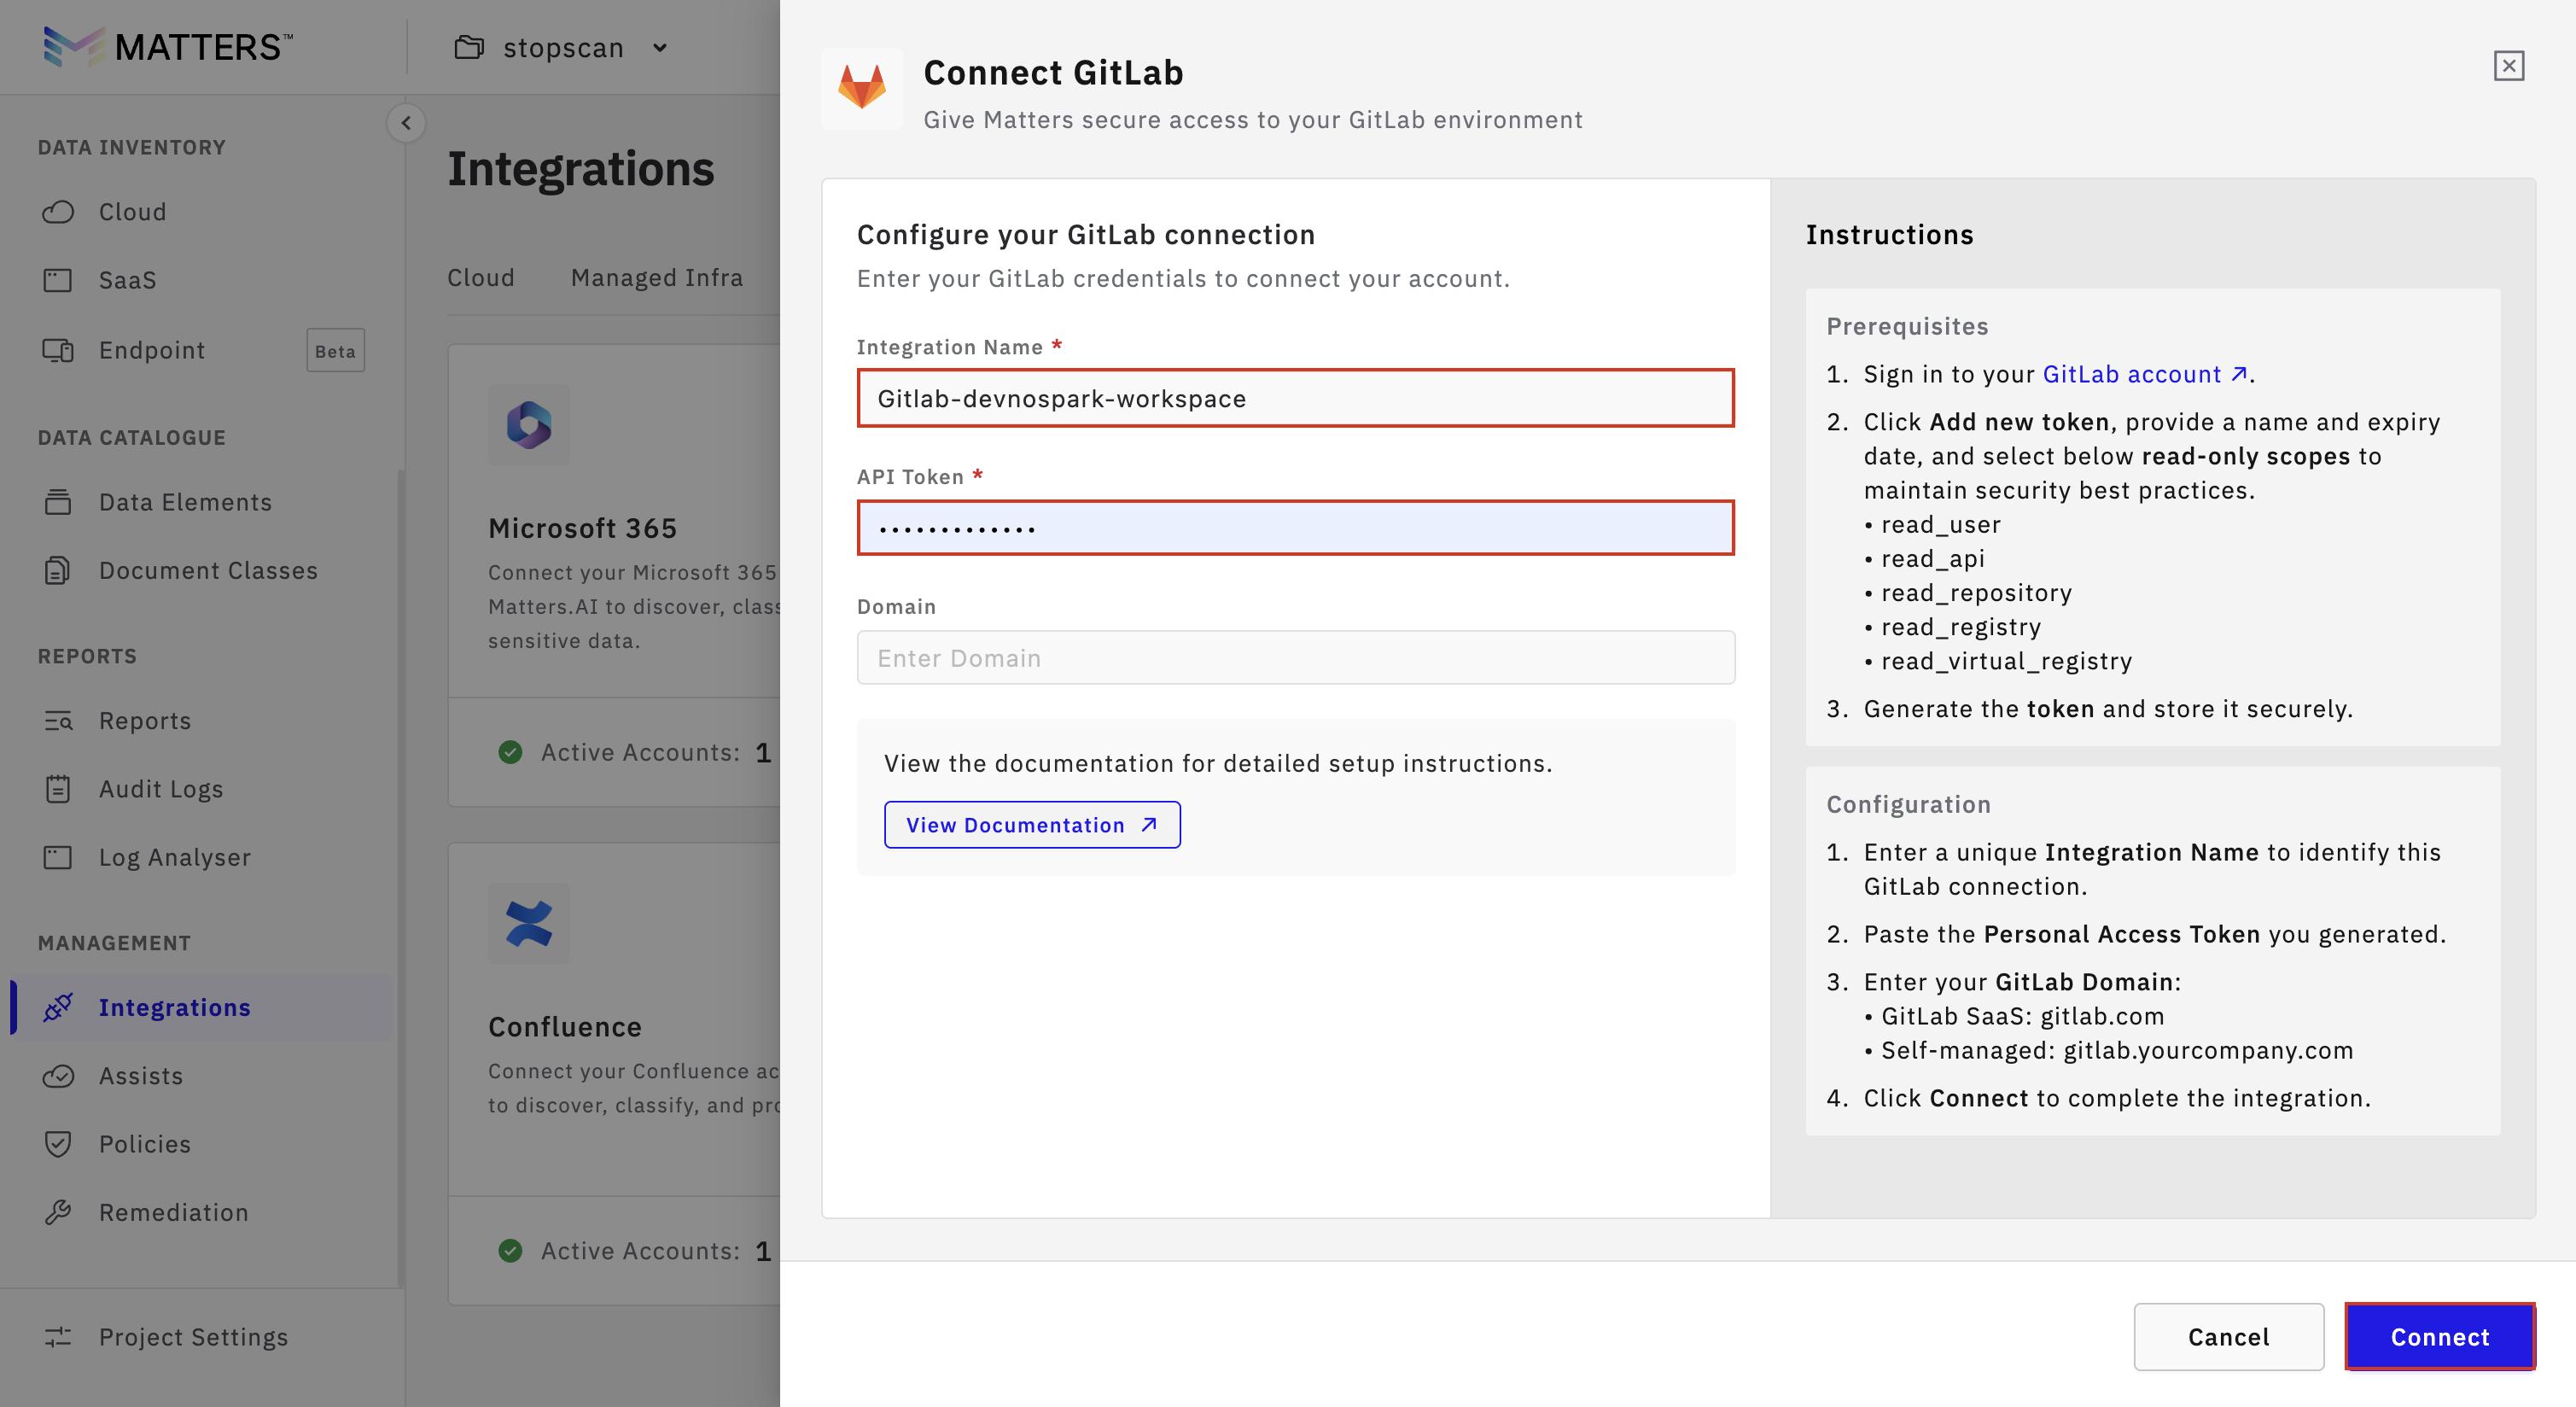This screenshot has height=1407, width=2576.
Task: Open Project Settings label in the sidebar
Action: point(193,1337)
